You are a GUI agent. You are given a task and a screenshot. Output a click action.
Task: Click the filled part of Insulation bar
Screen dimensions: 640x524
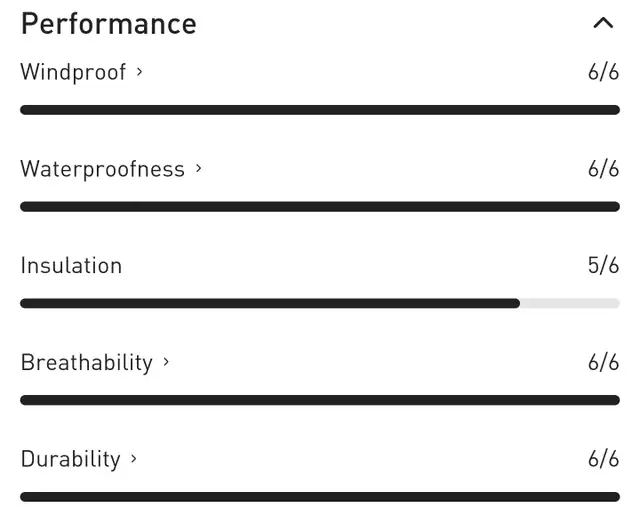click(270, 303)
